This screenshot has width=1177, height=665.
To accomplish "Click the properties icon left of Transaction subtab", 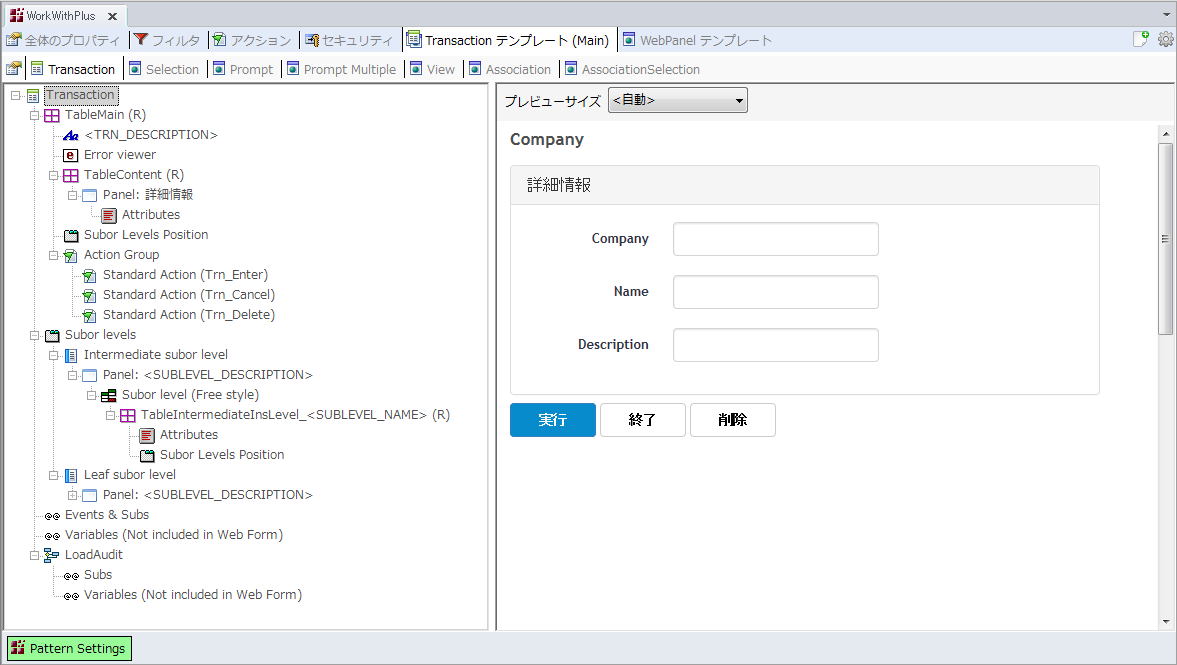I will [x=14, y=69].
